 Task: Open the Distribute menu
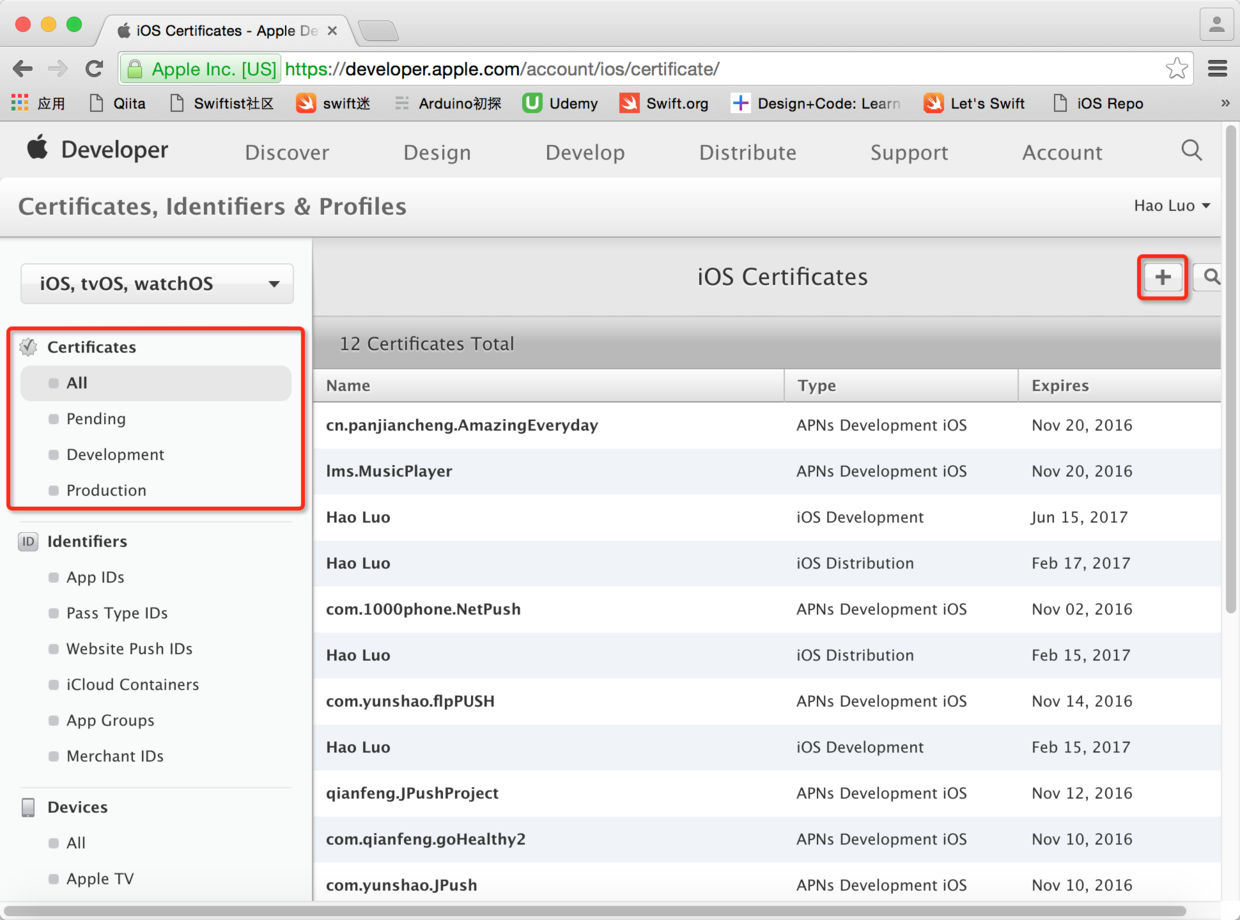click(748, 152)
